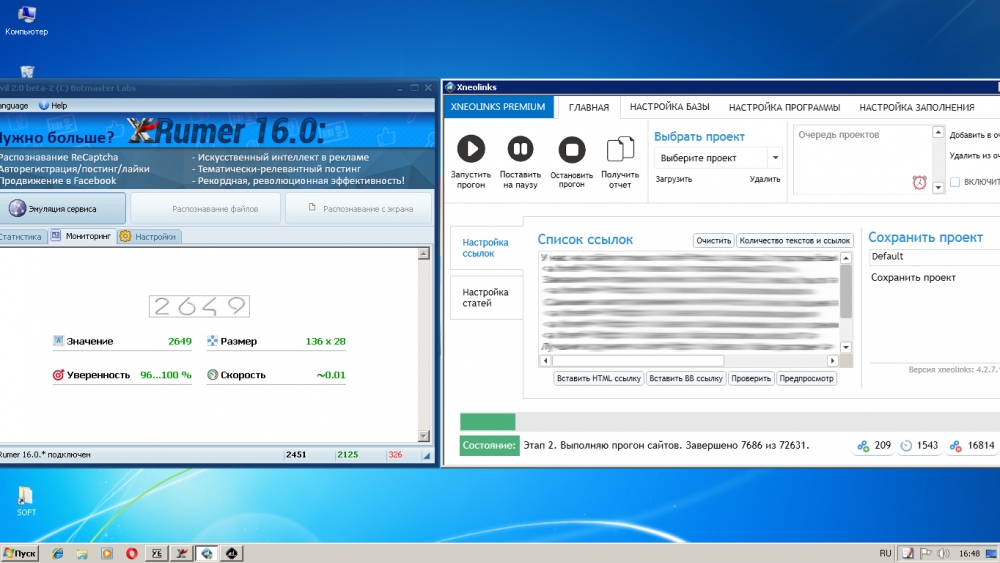Select the Настройка статей side tab
The image size is (1000, 563).
click(x=487, y=297)
